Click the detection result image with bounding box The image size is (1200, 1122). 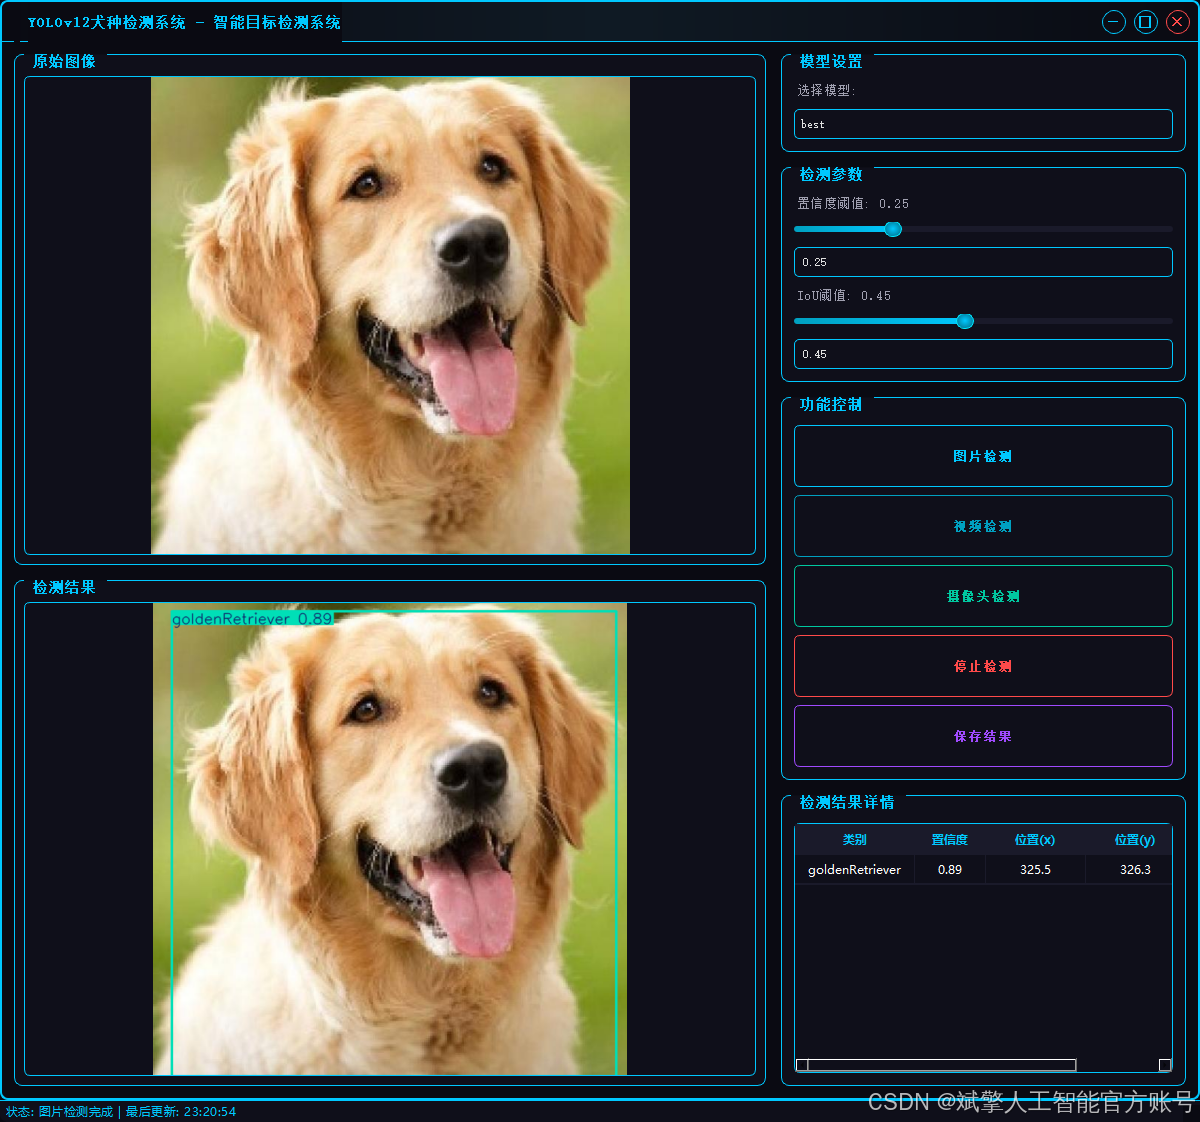pos(390,839)
